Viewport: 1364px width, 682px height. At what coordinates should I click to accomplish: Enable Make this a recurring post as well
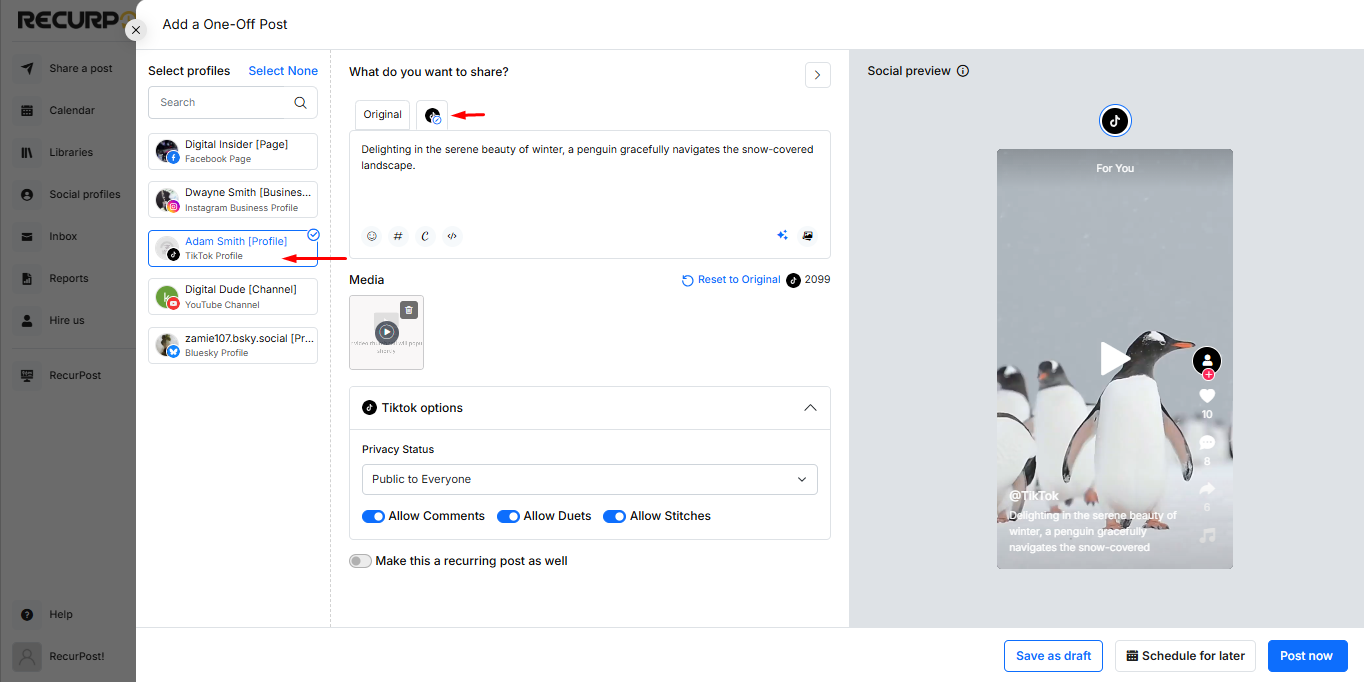[x=360, y=561]
